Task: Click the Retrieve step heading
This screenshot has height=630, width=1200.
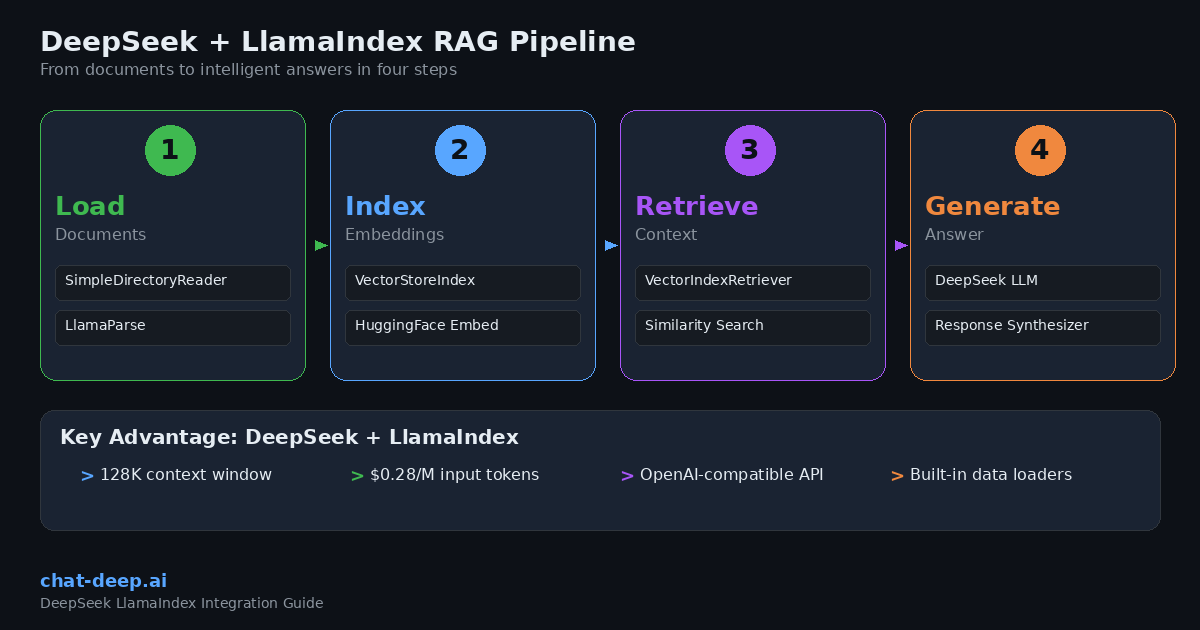Action: (x=697, y=206)
